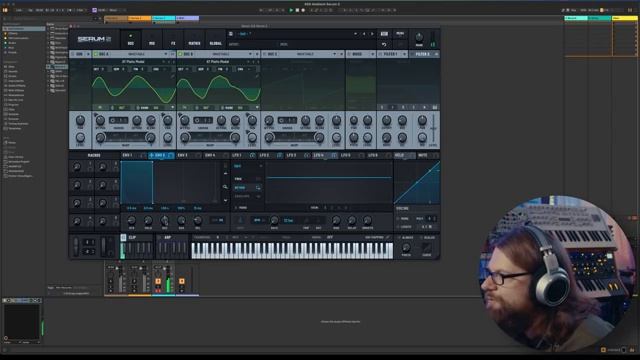This screenshot has height=360, width=640.
Task: Toggle the OSC B enable switch
Action: (180, 54)
